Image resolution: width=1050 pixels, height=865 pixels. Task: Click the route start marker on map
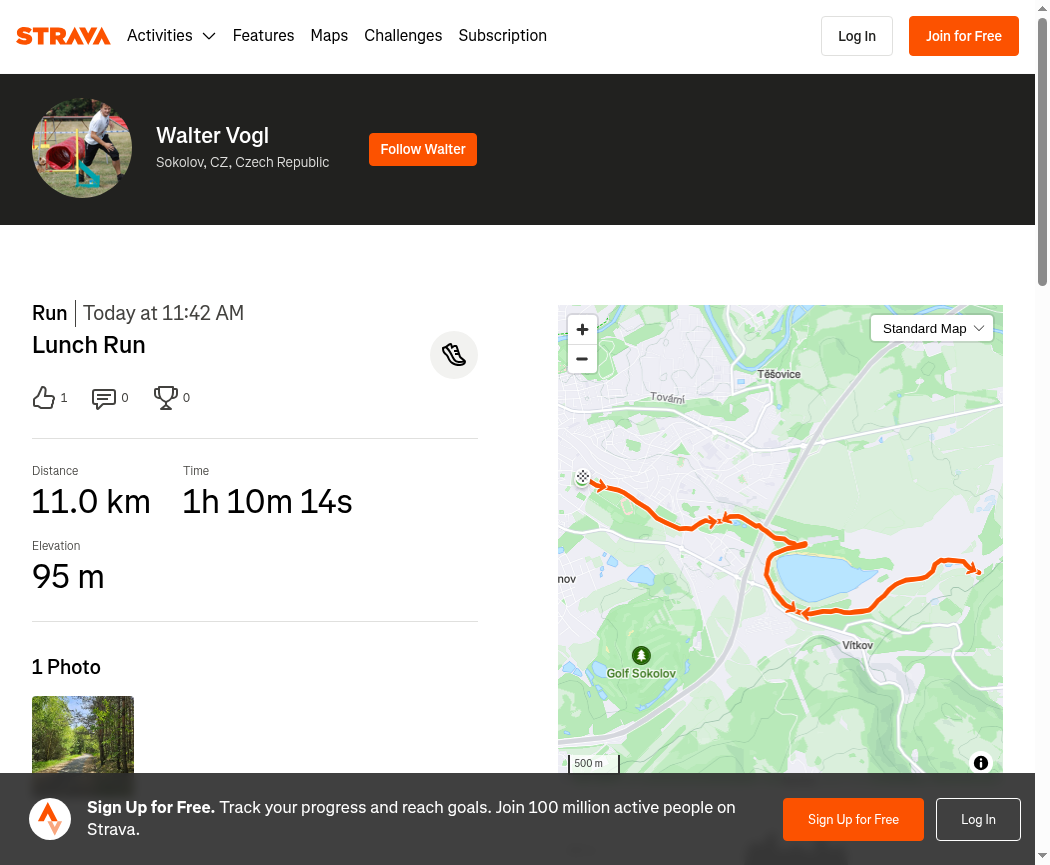583,477
